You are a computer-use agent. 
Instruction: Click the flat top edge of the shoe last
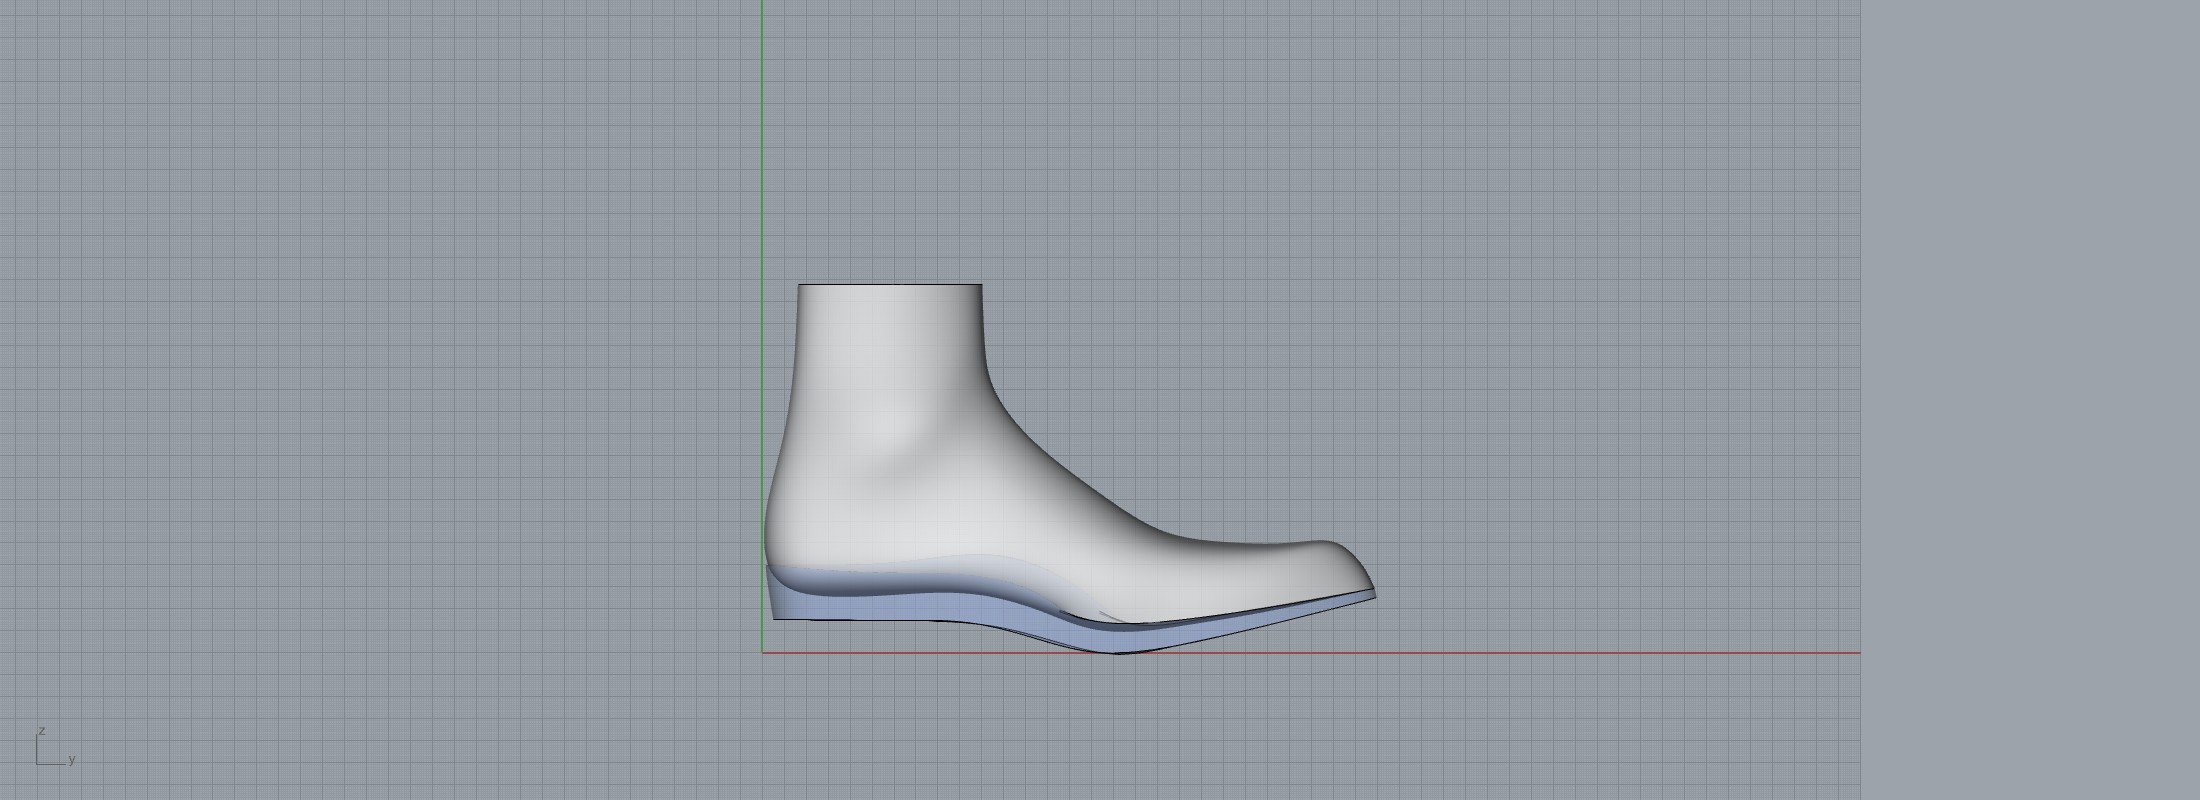(890, 285)
